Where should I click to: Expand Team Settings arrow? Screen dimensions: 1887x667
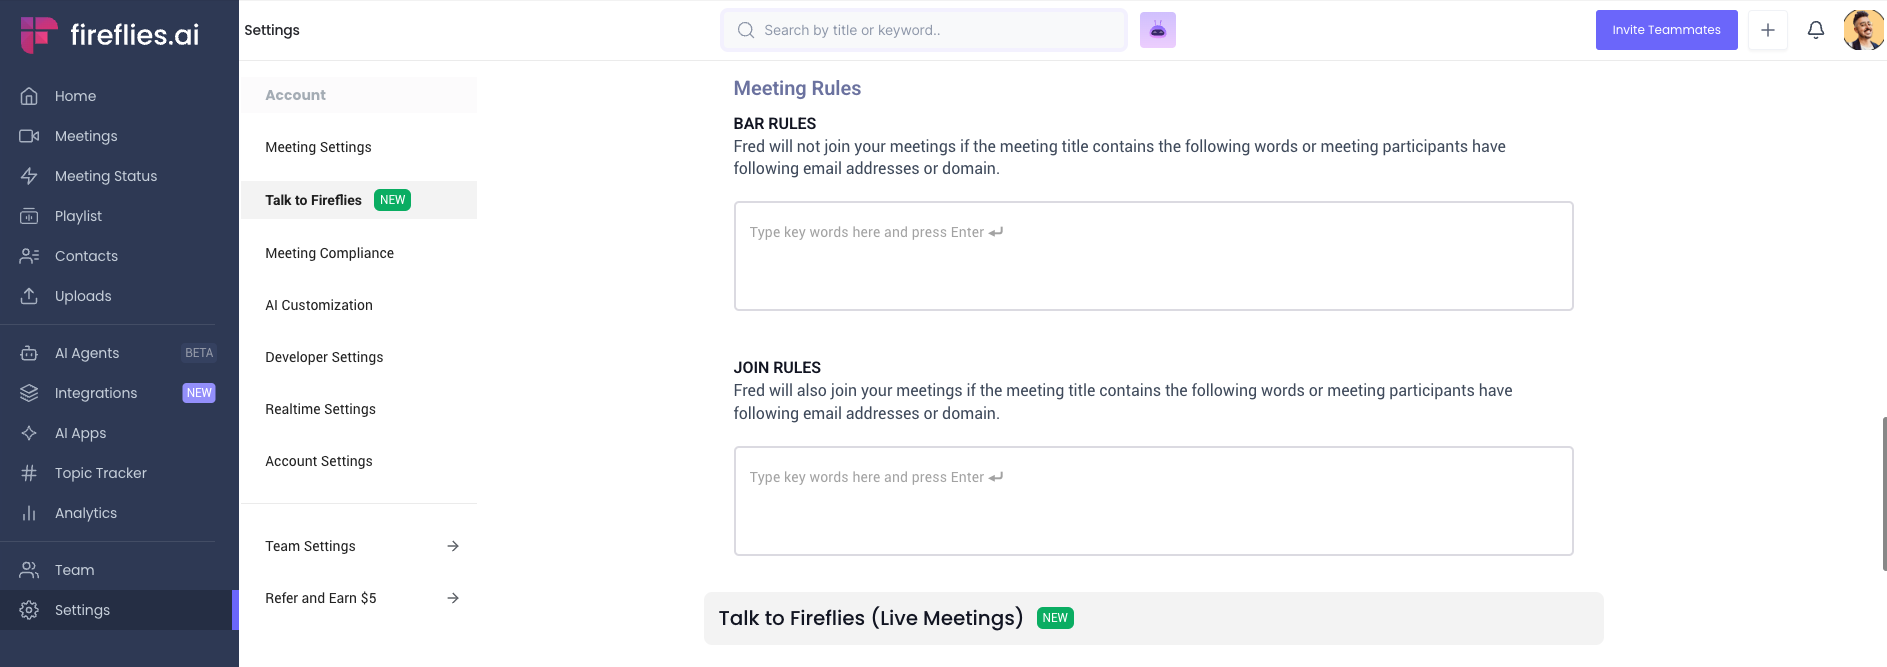[x=453, y=546]
